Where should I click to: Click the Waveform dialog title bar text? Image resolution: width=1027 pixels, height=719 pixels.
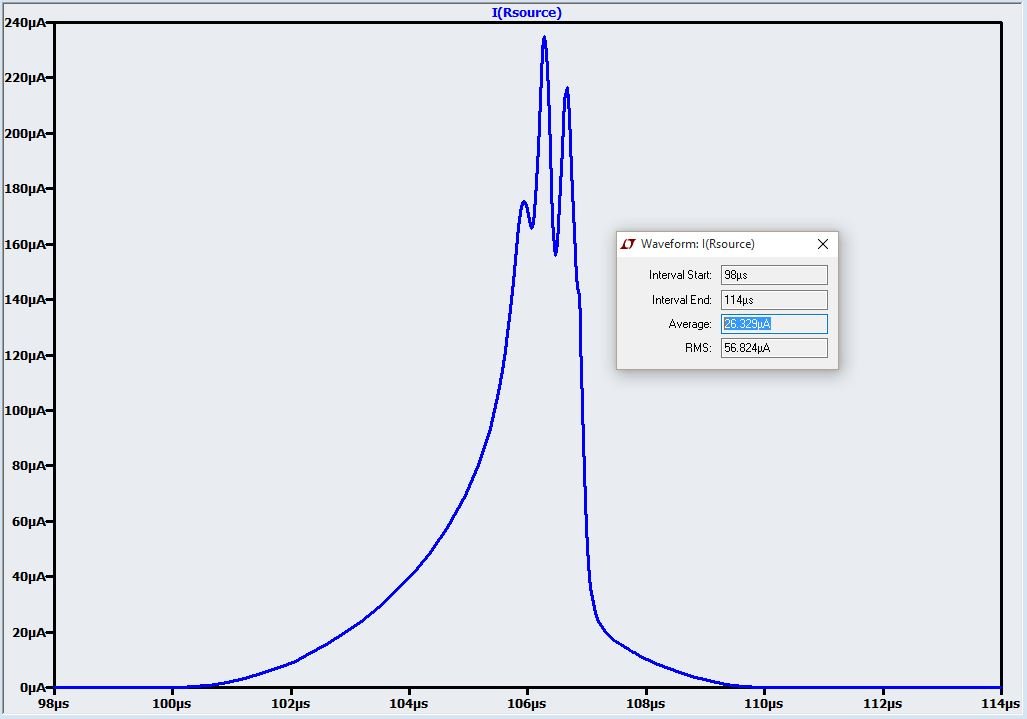(x=697, y=244)
